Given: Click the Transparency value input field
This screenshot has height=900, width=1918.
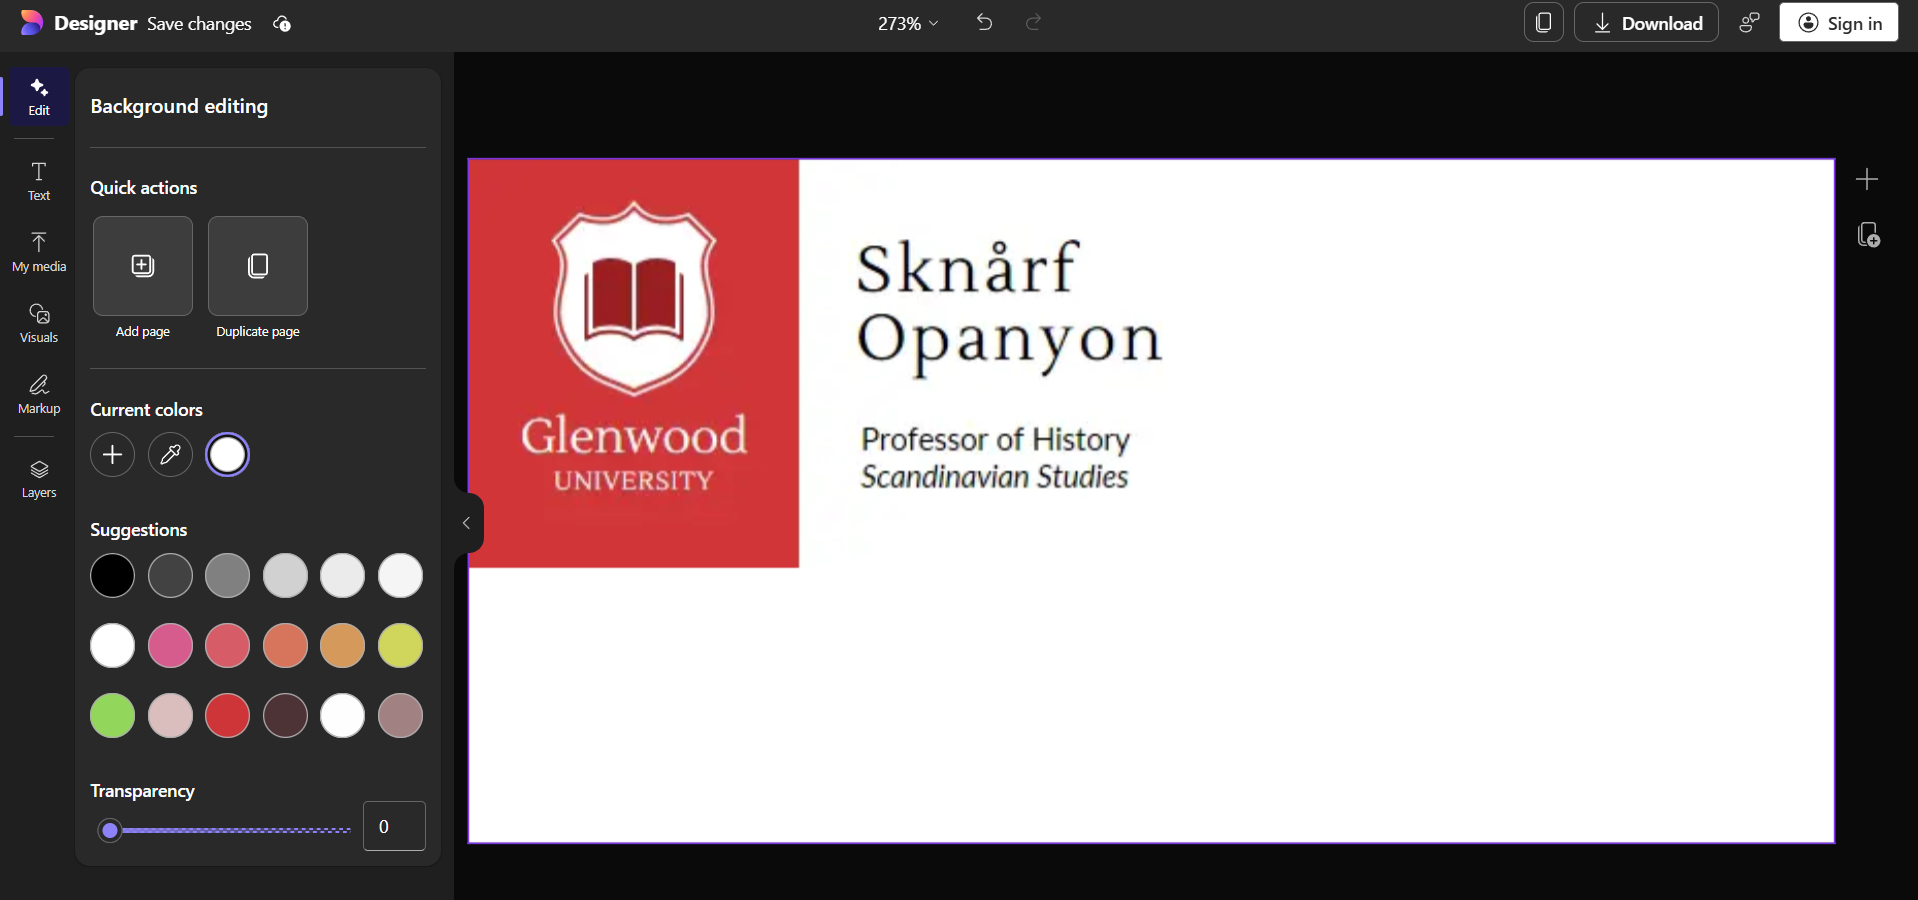Looking at the screenshot, I should (x=394, y=826).
